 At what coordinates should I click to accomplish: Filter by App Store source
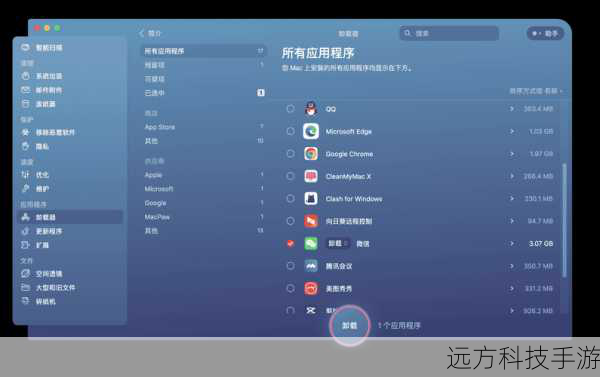tap(204, 127)
